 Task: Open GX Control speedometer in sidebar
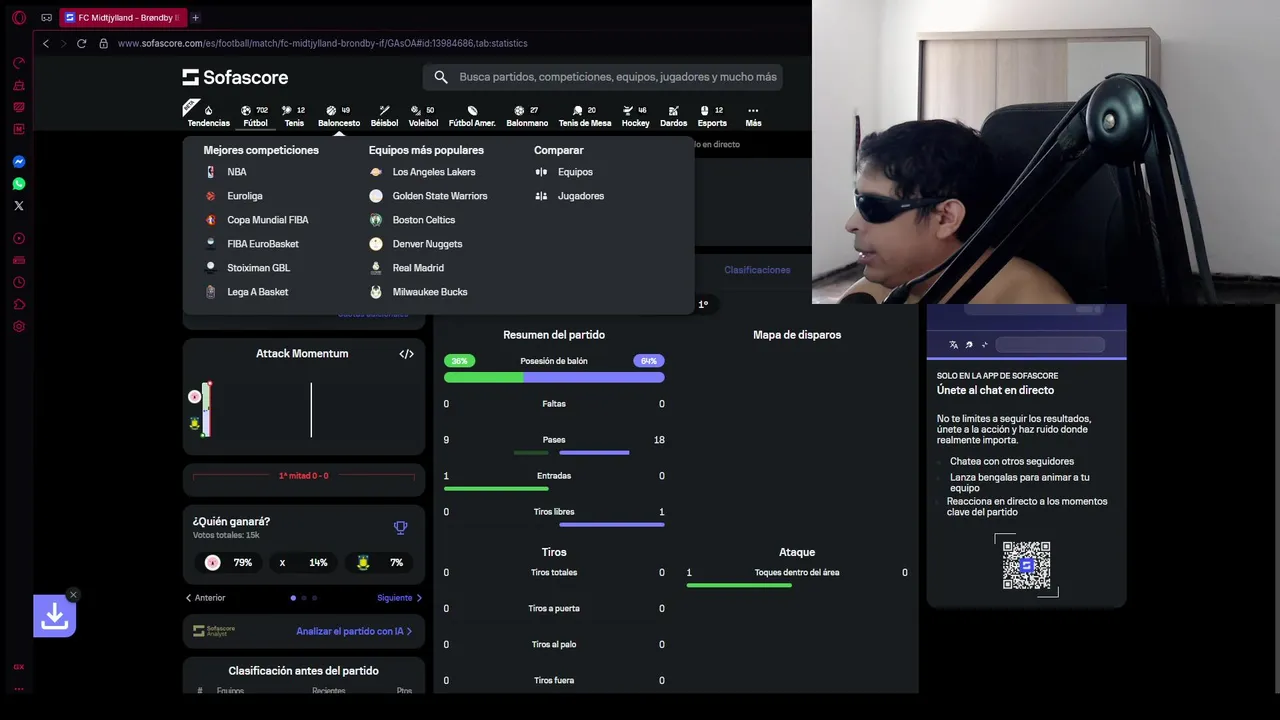pos(19,63)
